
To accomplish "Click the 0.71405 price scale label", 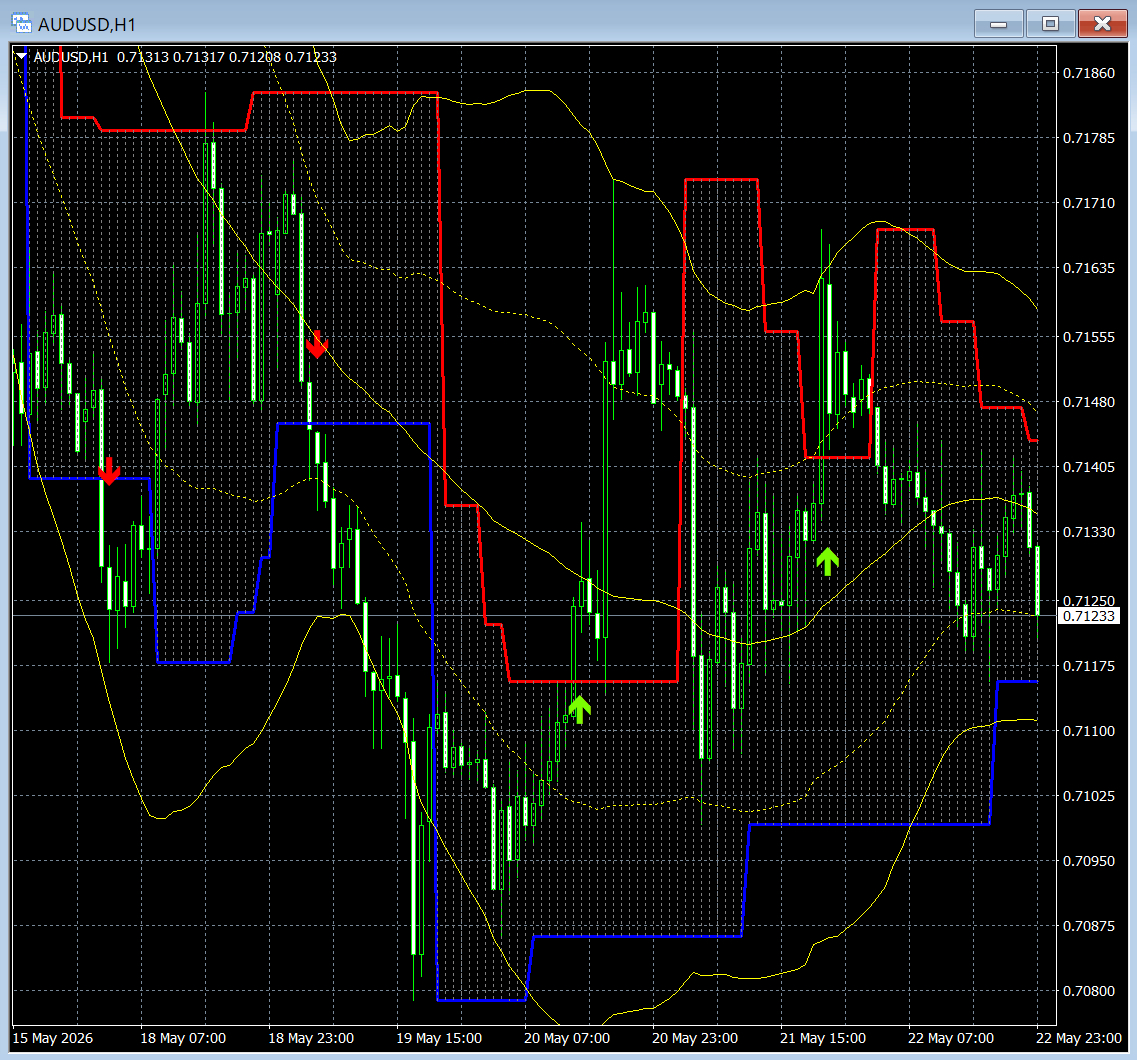I will [1088, 467].
